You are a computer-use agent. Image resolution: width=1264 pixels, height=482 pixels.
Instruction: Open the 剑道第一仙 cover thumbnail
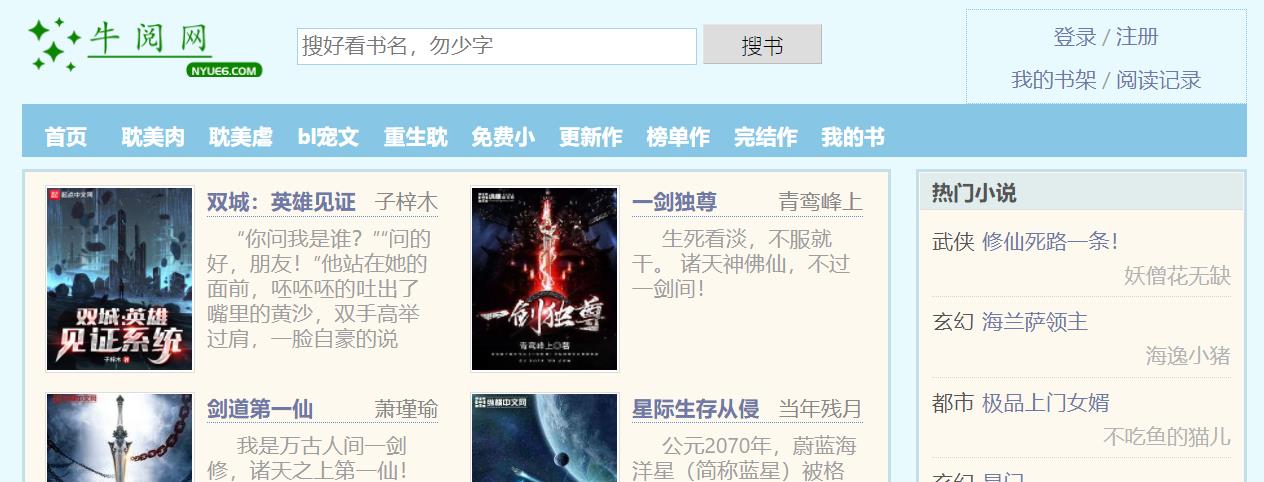[120, 437]
